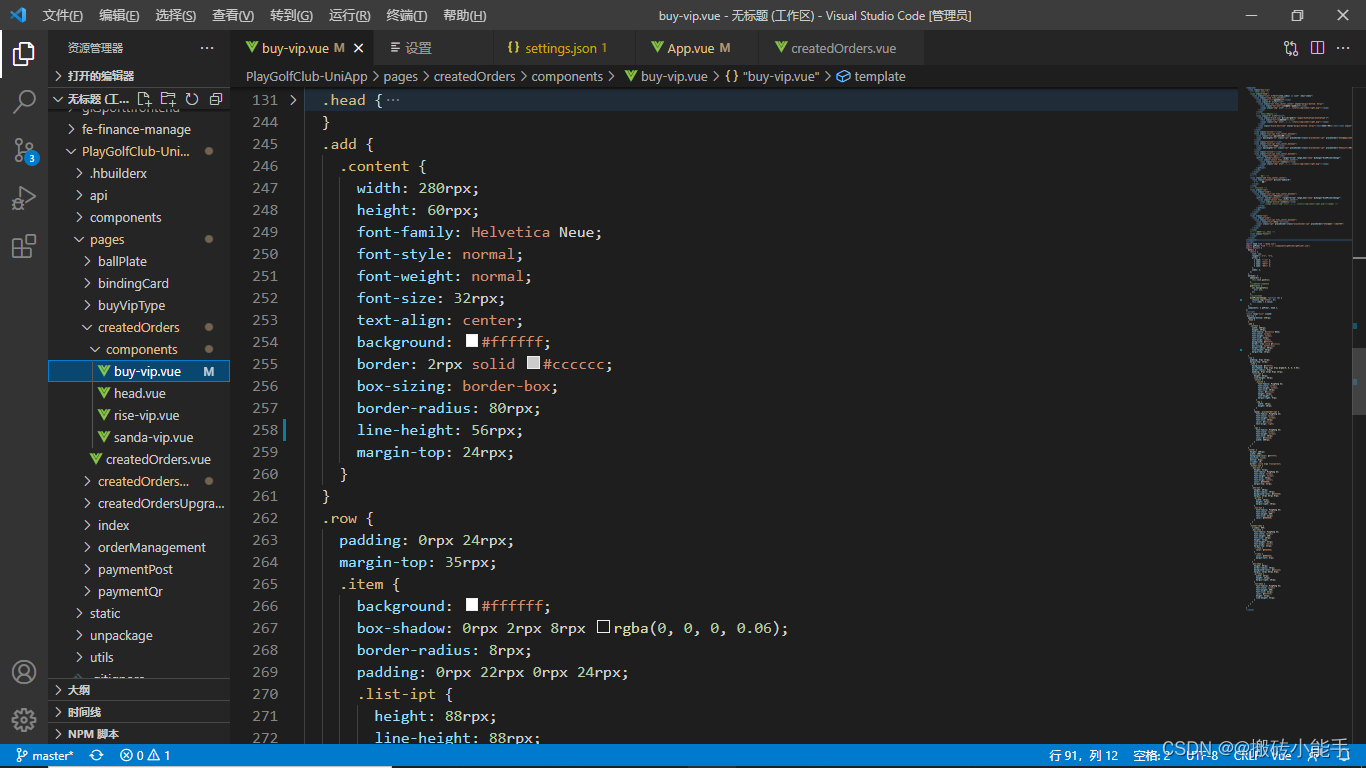Click the sync changes icon in status bar
Image resolution: width=1366 pixels, height=768 pixels.
coord(97,756)
